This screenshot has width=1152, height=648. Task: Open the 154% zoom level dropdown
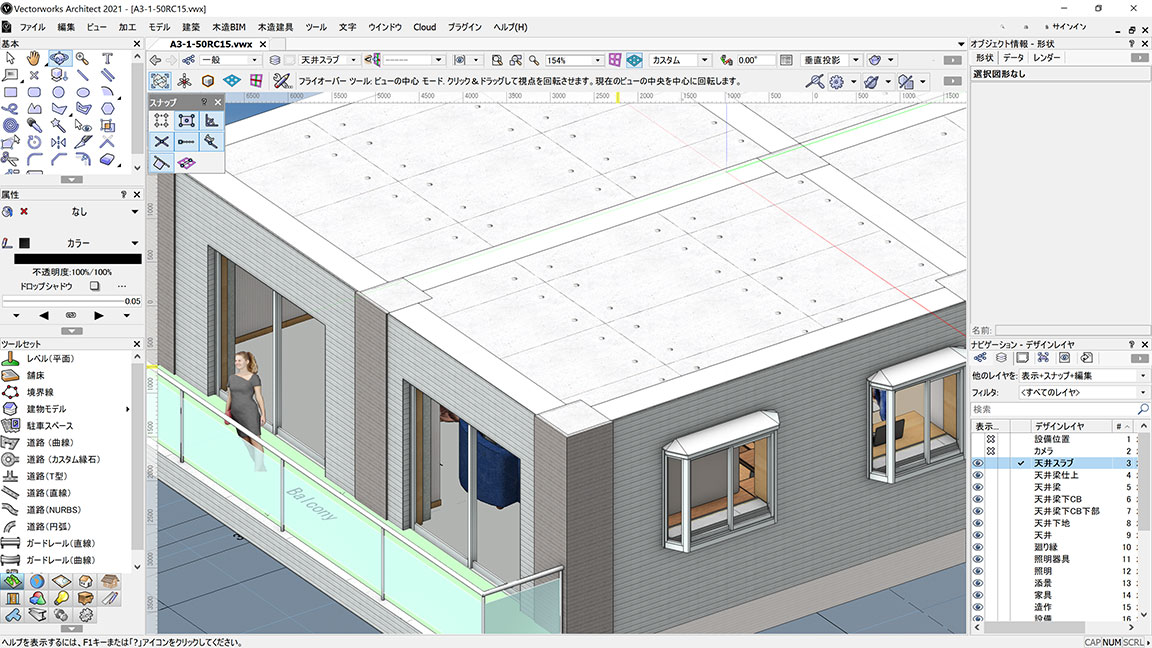click(x=596, y=59)
